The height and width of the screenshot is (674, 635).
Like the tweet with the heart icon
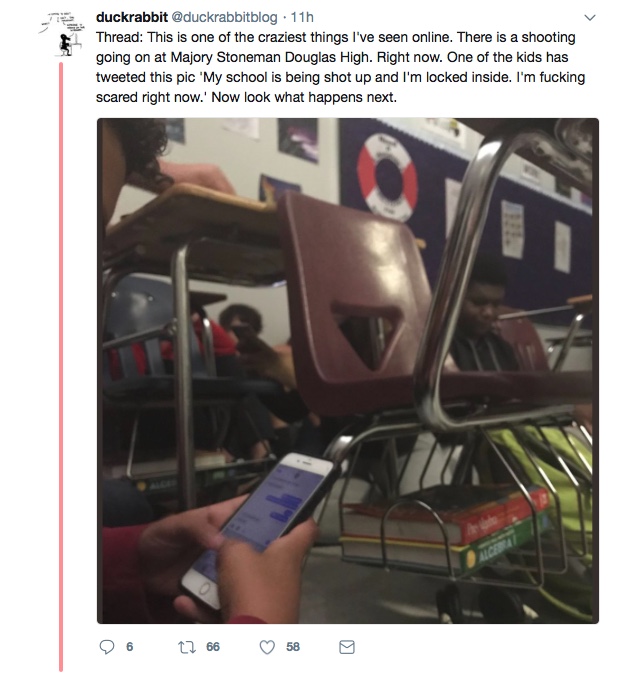(267, 647)
